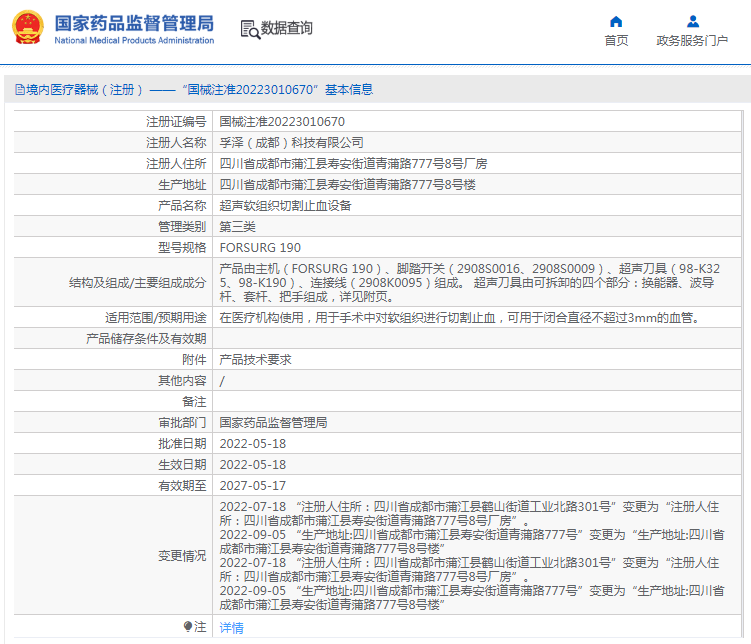The width and height of the screenshot is (751, 644).
Task: Click the 产品储存条件及有效期 label
Action: (146, 339)
